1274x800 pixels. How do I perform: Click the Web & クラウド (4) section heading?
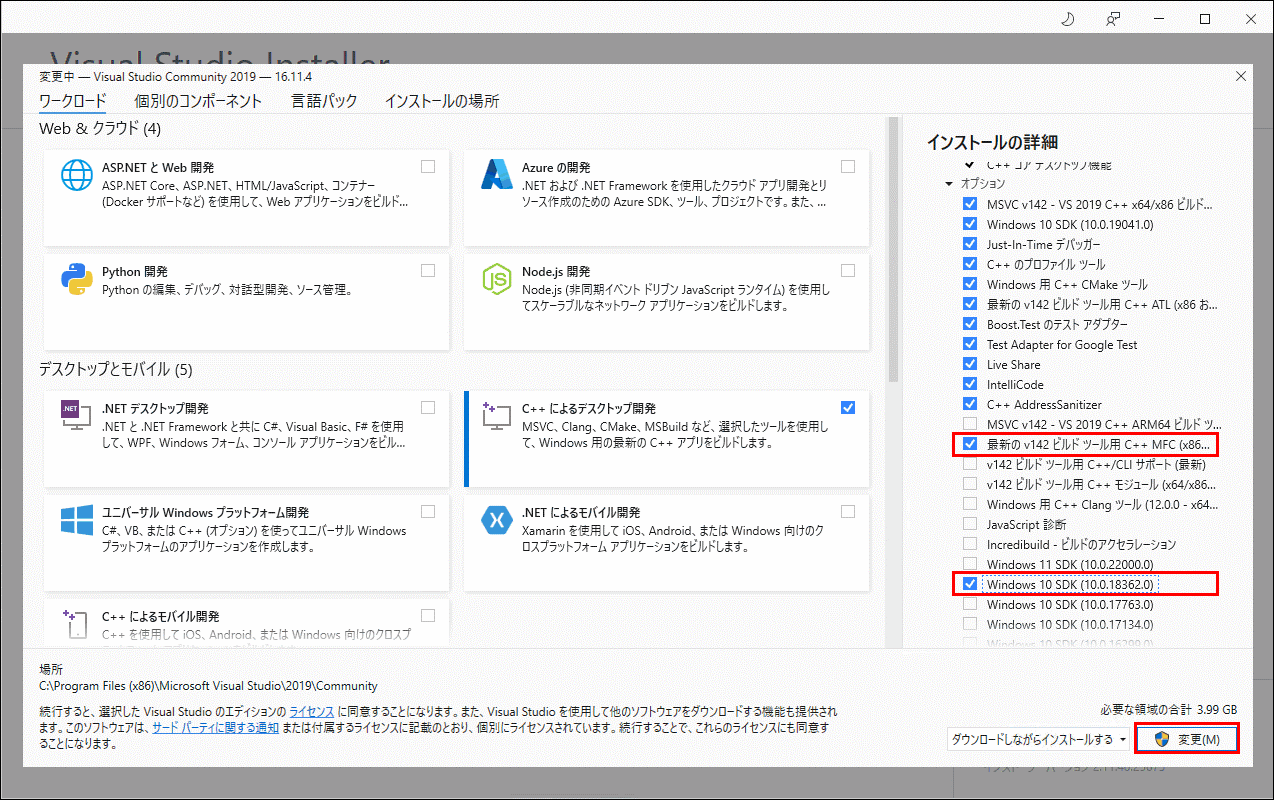100,129
